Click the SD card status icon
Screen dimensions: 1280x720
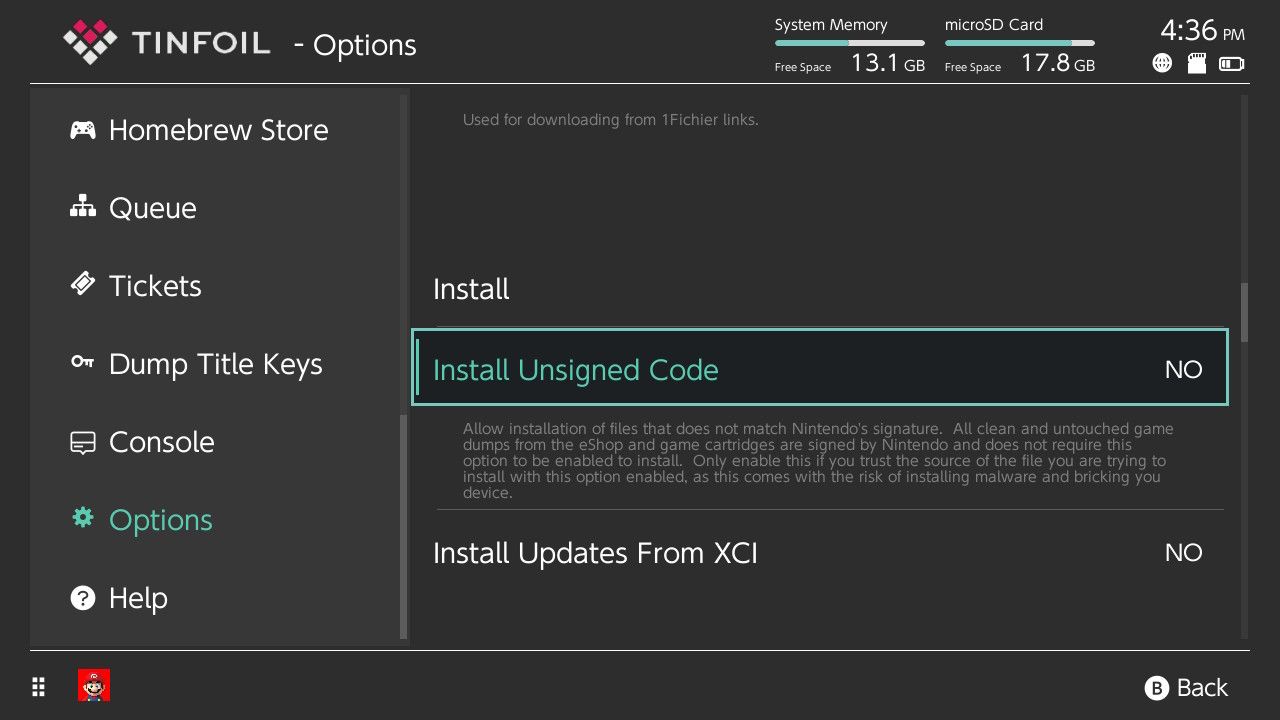coord(1197,64)
